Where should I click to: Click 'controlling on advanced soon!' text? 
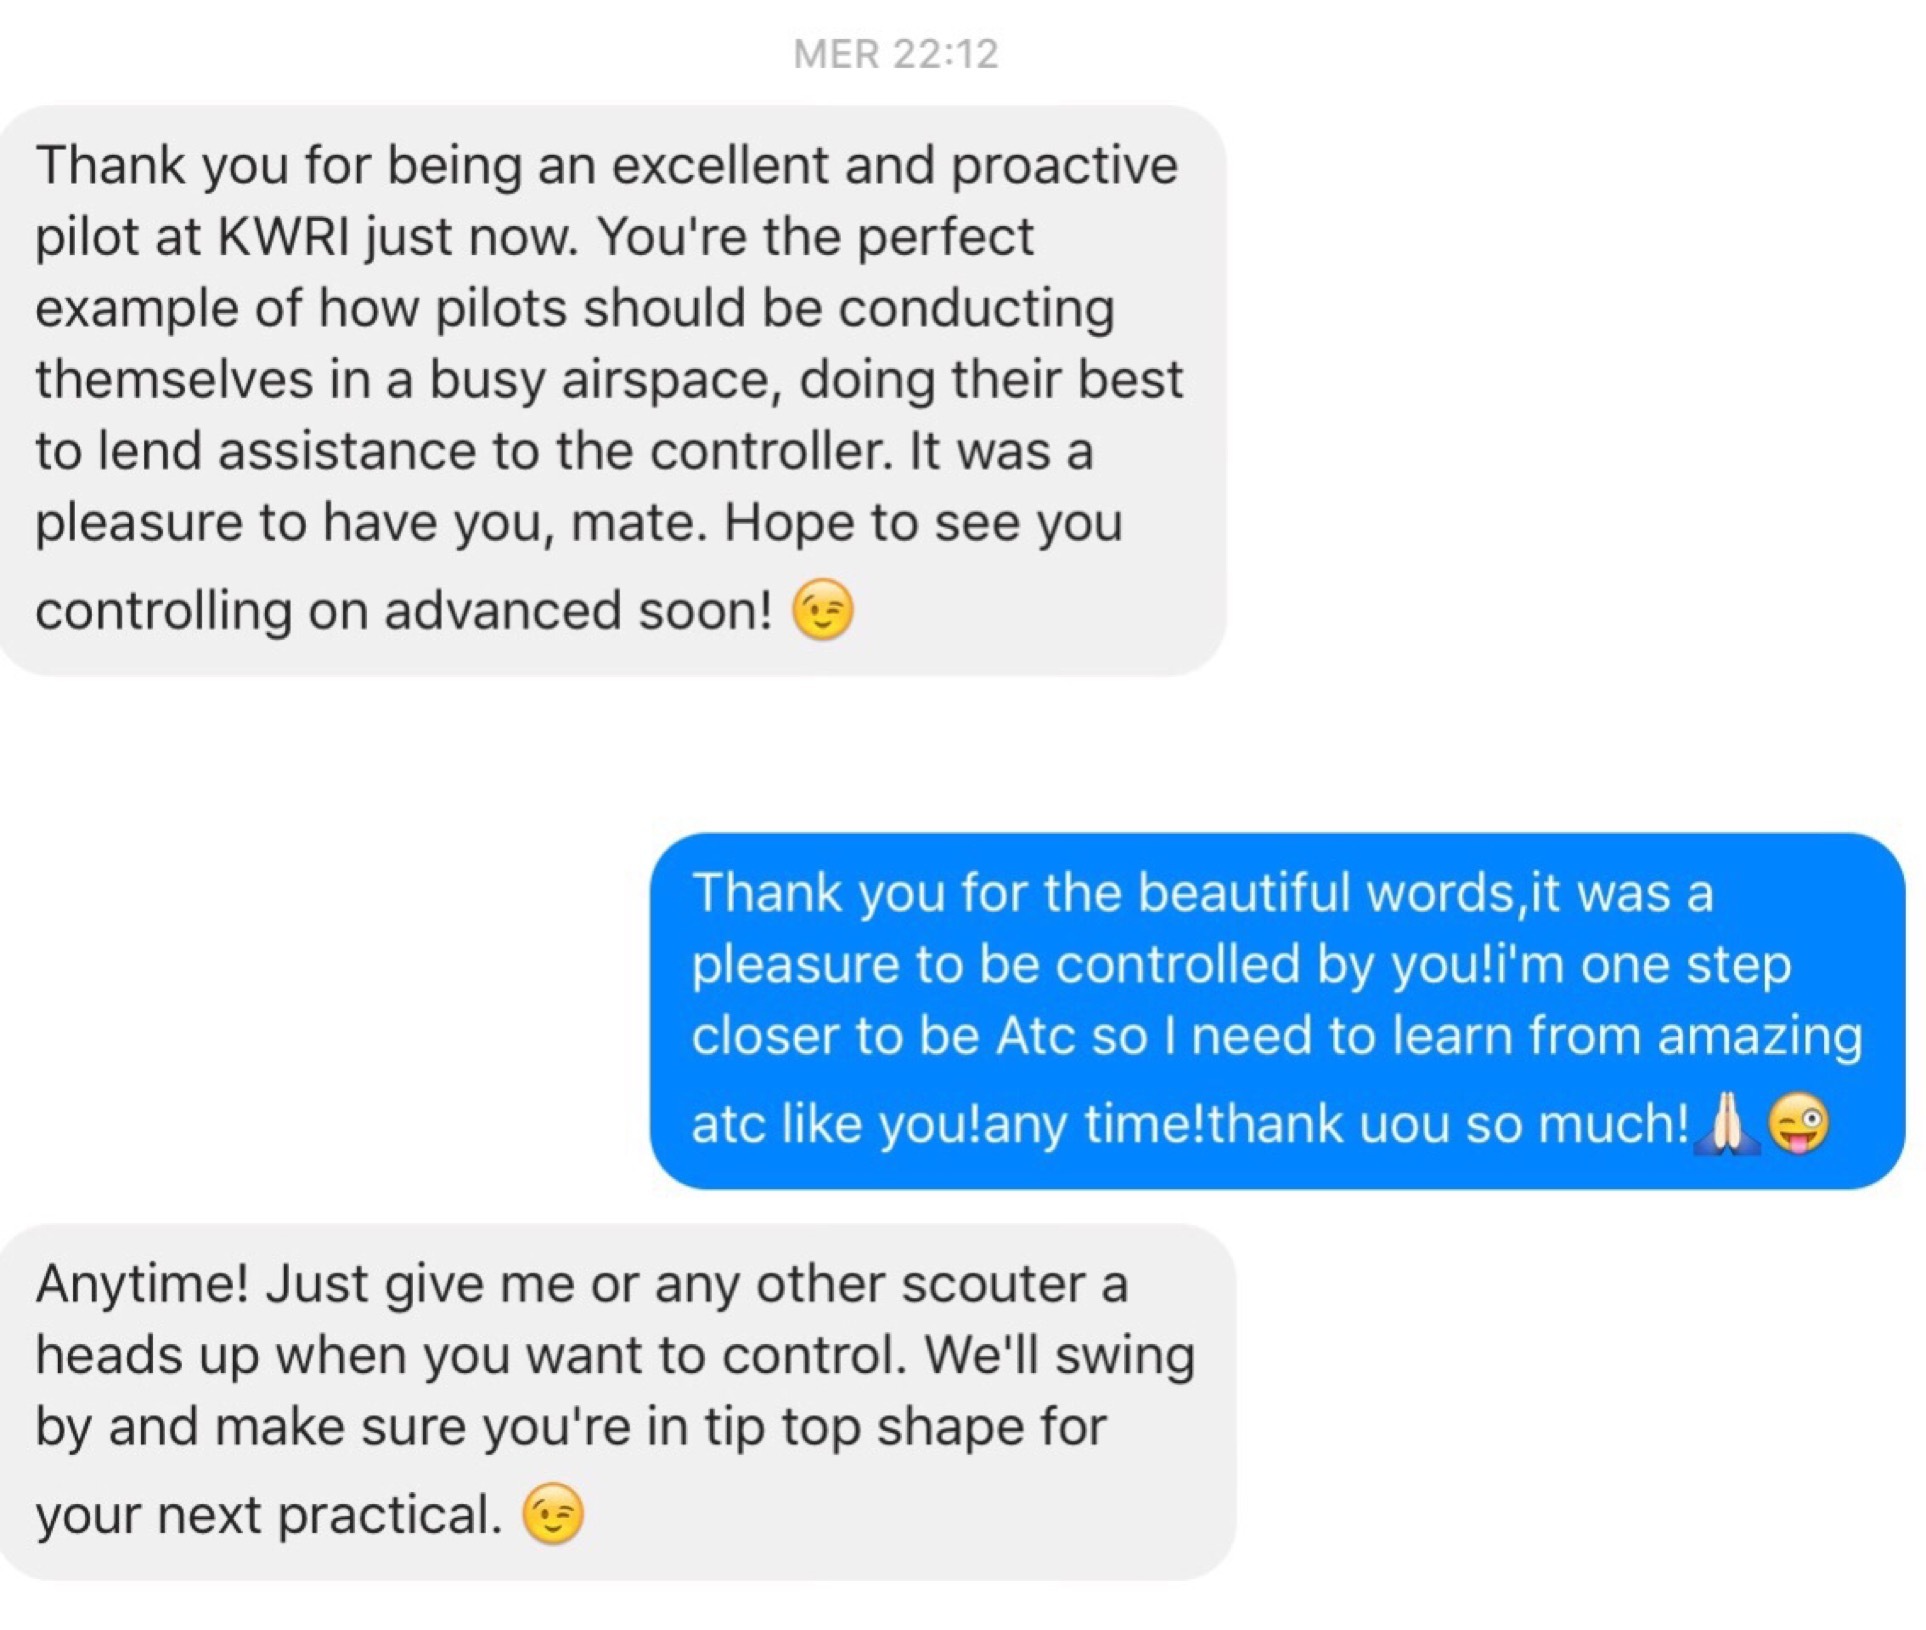pyautogui.click(x=403, y=611)
